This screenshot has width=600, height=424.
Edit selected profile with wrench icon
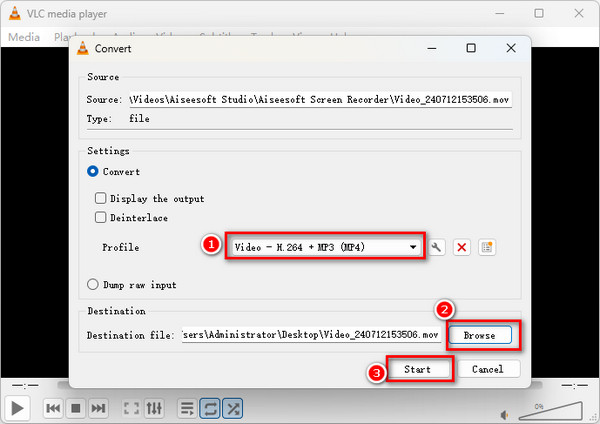[438, 247]
